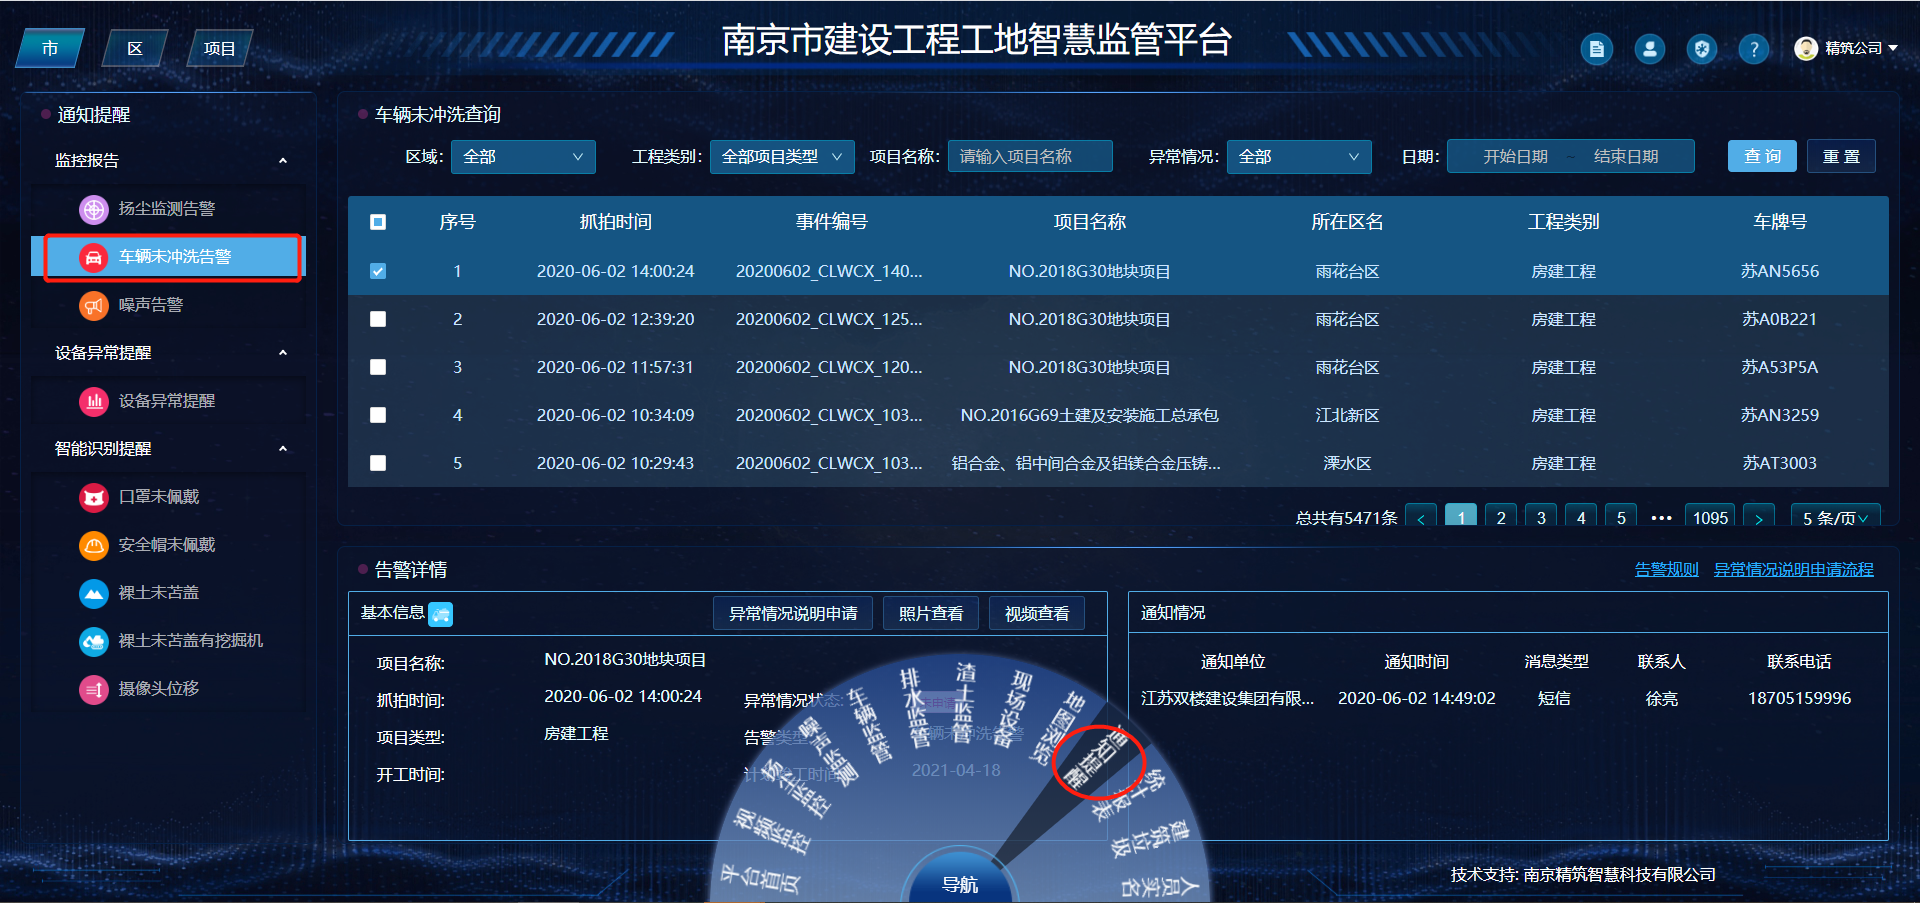
Task: Click the 摄像头位移 icon
Action: tap(94, 689)
